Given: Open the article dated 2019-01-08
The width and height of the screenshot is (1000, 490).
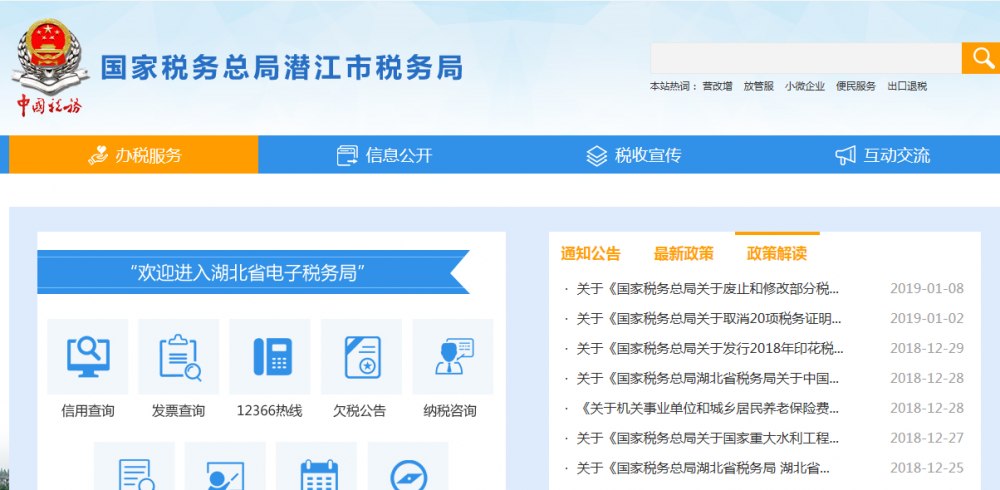Looking at the screenshot, I should [708, 289].
